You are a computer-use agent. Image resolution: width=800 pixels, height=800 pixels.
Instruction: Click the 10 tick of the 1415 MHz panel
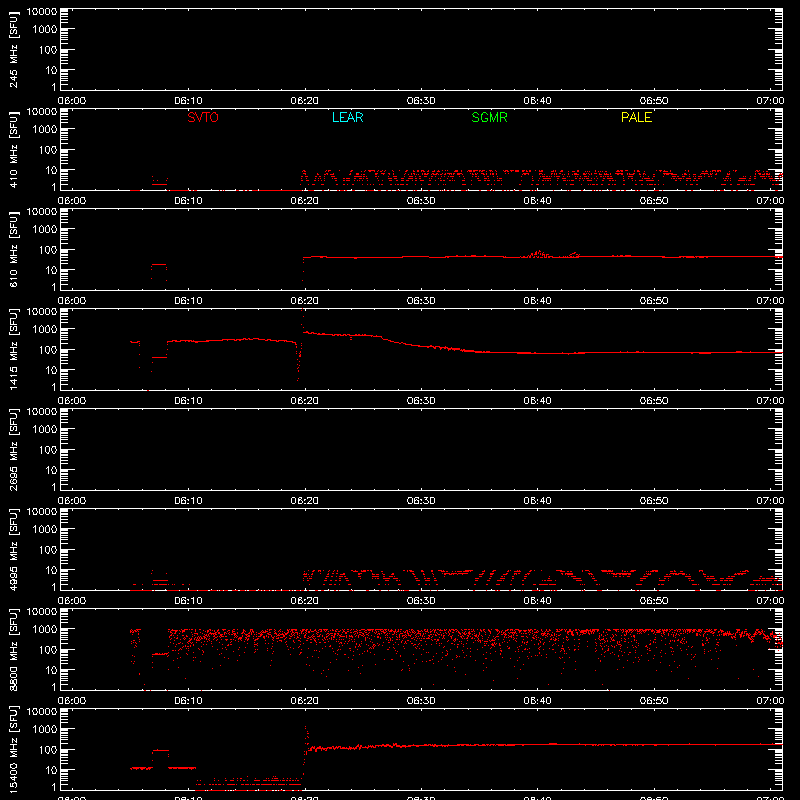click(x=51, y=370)
